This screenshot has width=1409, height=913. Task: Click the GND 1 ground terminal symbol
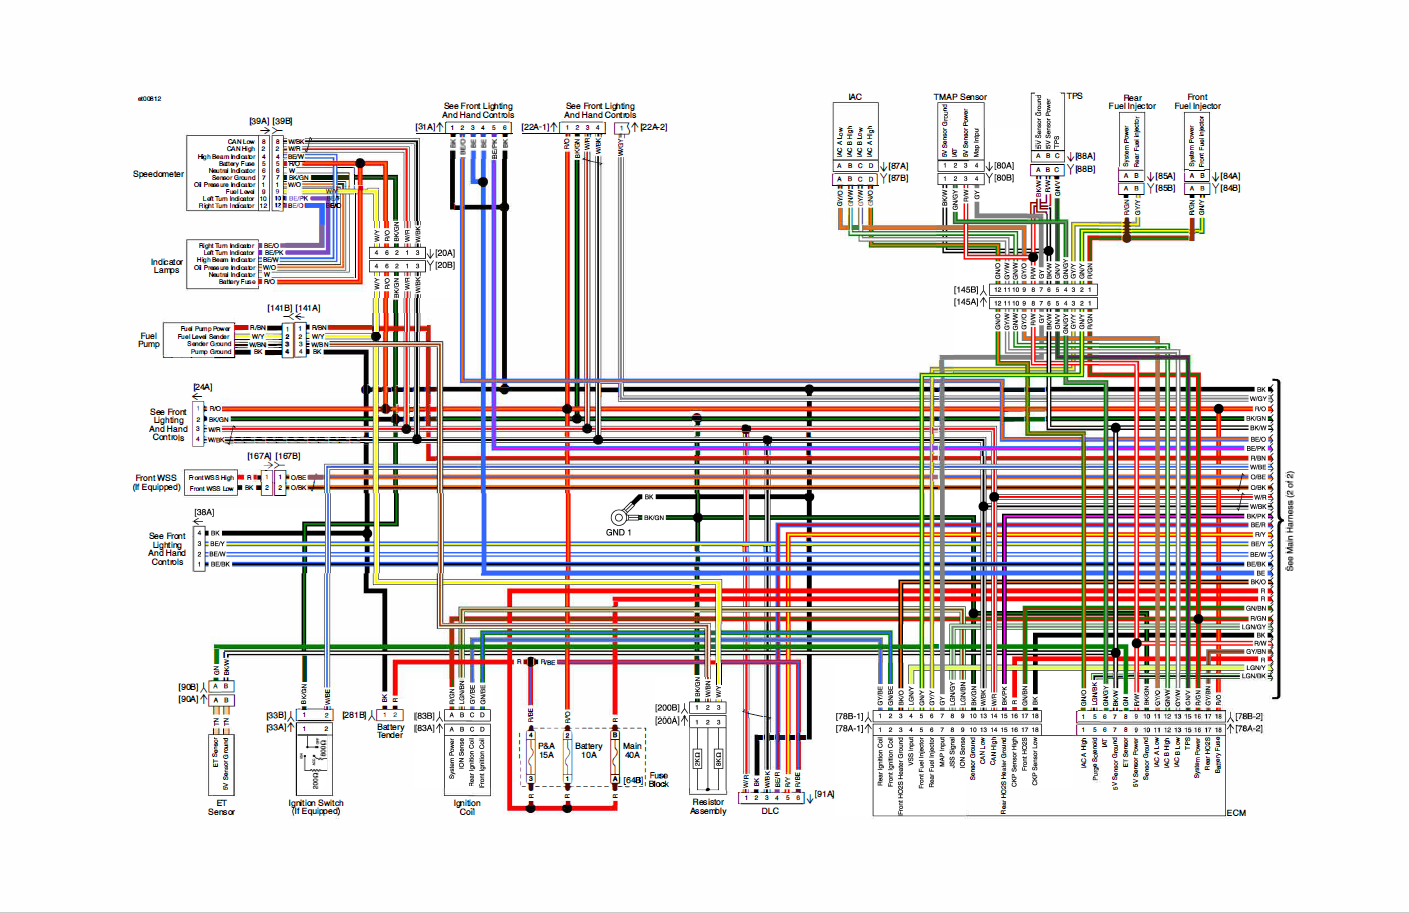pos(618,517)
